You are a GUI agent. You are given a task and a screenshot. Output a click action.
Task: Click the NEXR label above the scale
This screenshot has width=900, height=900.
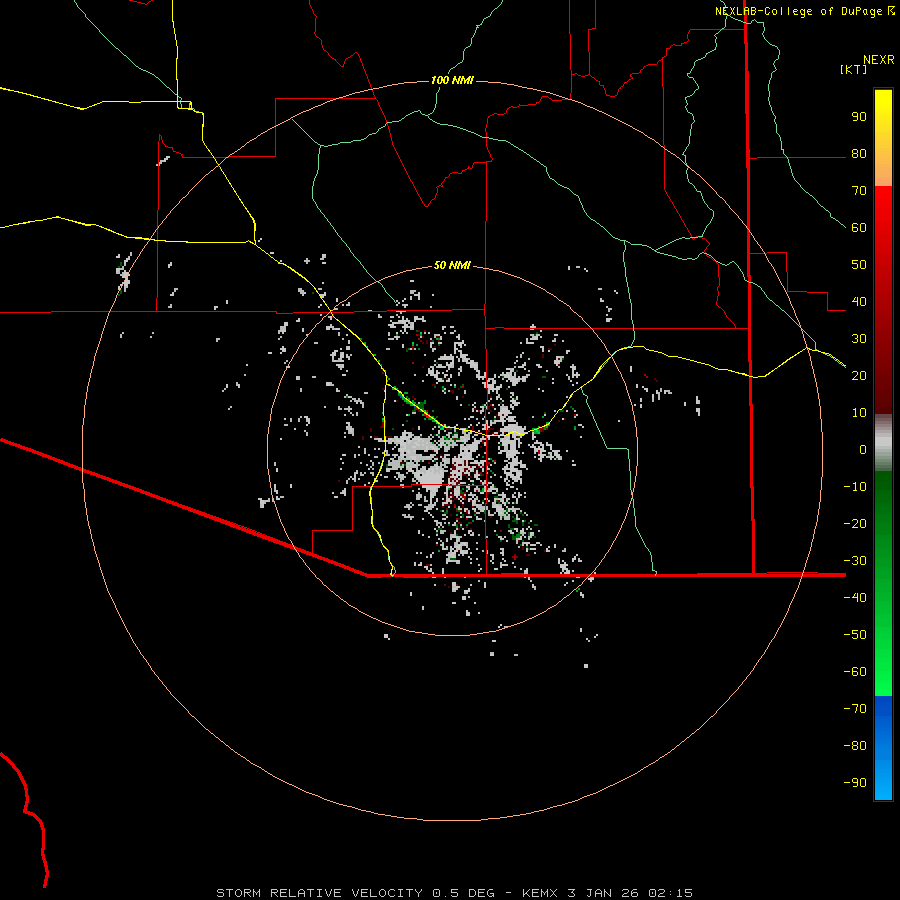tap(879, 60)
